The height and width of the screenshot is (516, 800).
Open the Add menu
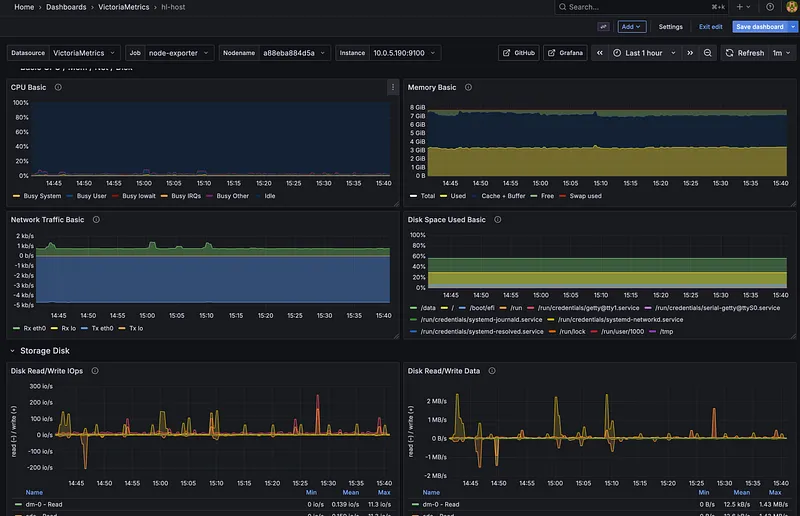[x=632, y=27]
